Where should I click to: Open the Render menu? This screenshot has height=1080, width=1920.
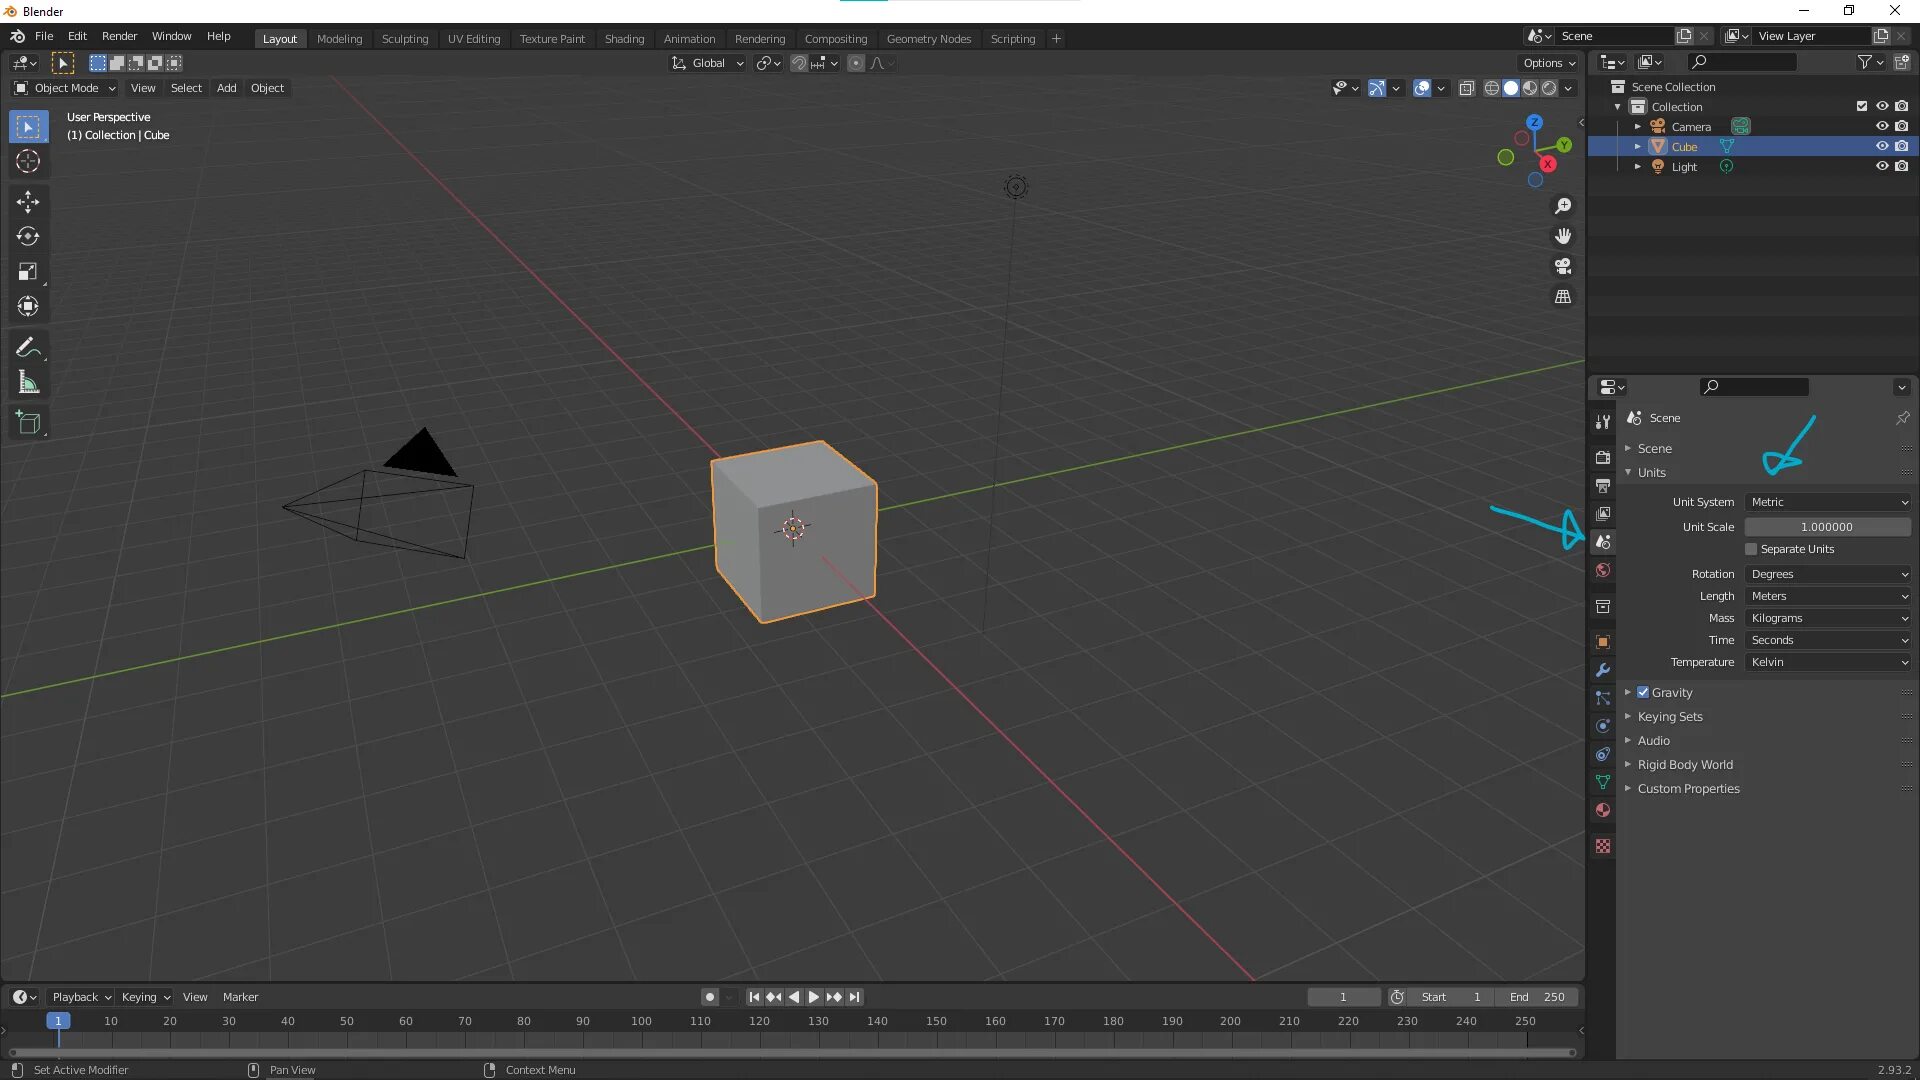[x=119, y=36]
